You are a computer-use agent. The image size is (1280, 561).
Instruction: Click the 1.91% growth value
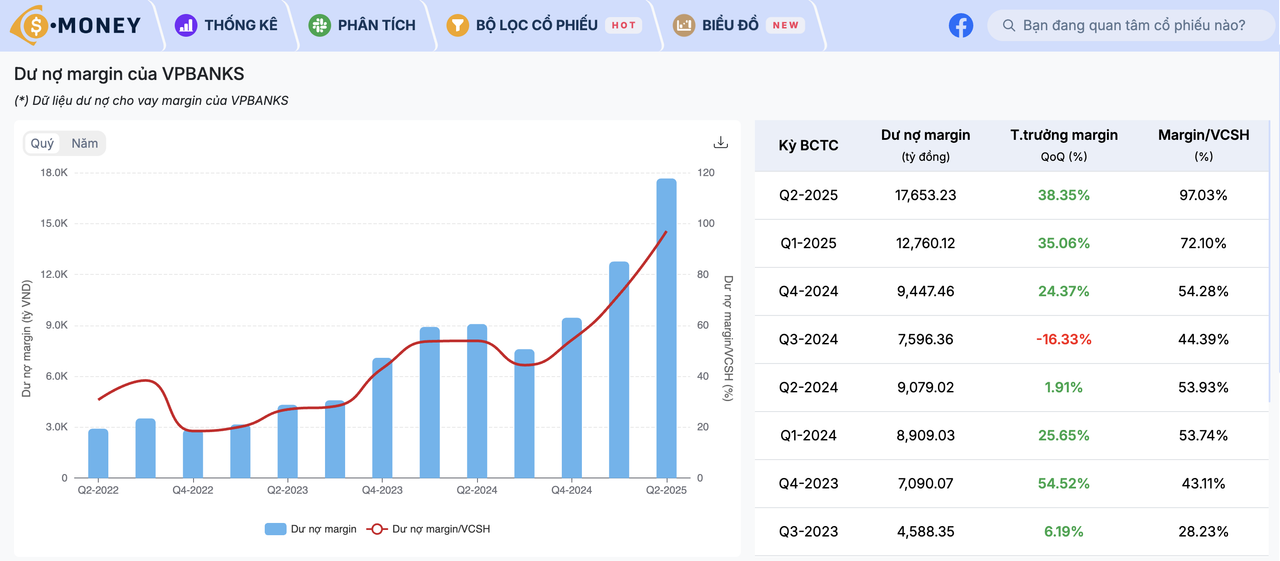[x=1064, y=387]
